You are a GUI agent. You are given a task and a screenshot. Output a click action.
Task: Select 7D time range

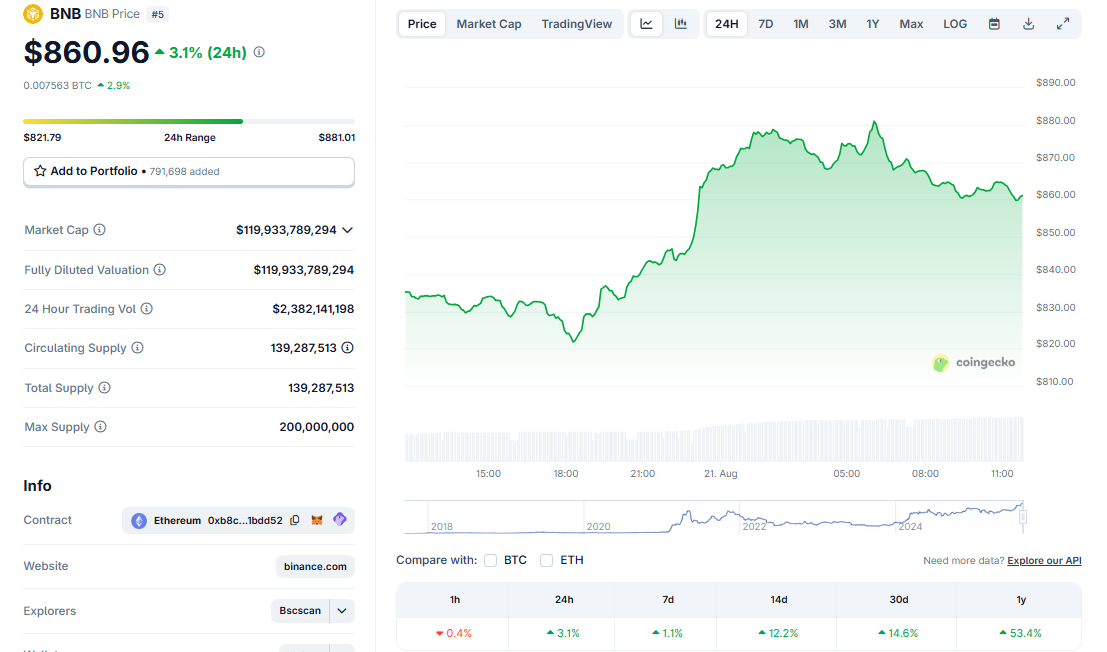tap(765, 24)
